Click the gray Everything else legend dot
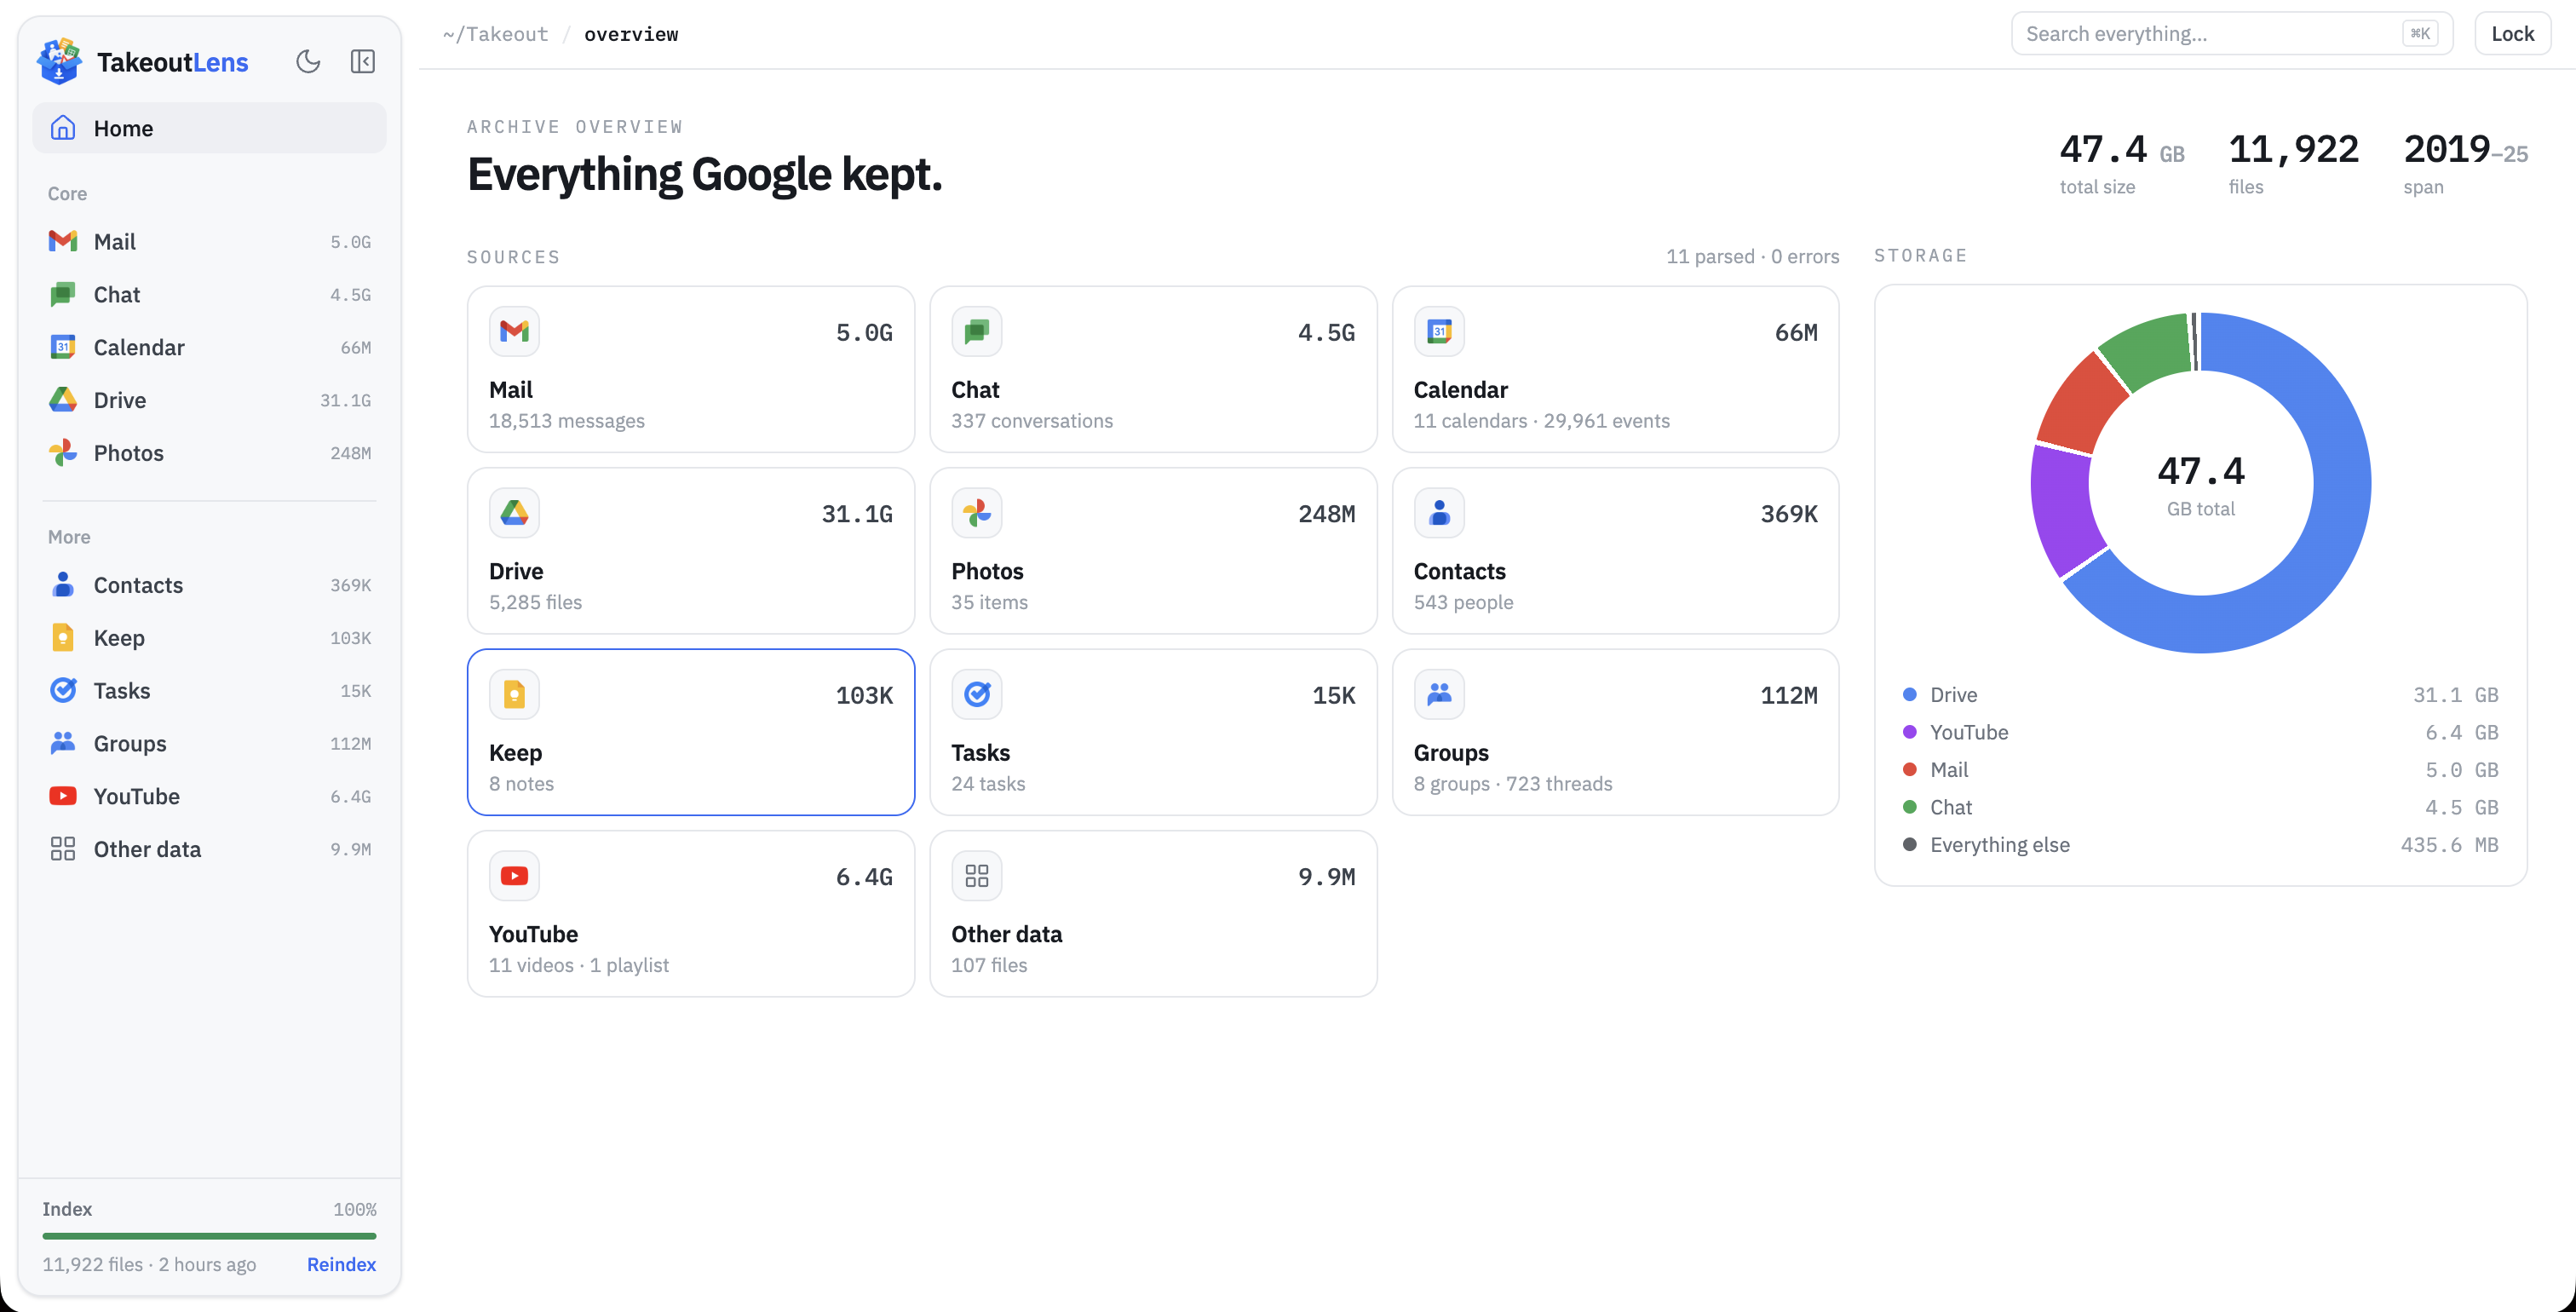The width and height of the screenshot is (2576, 1312). [x=1910, y=844]
